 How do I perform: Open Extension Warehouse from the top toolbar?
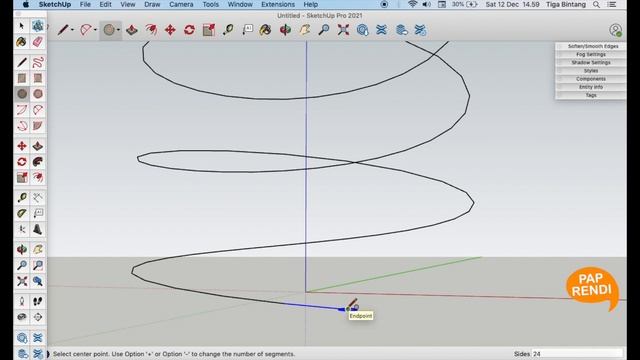coord(382,30)
